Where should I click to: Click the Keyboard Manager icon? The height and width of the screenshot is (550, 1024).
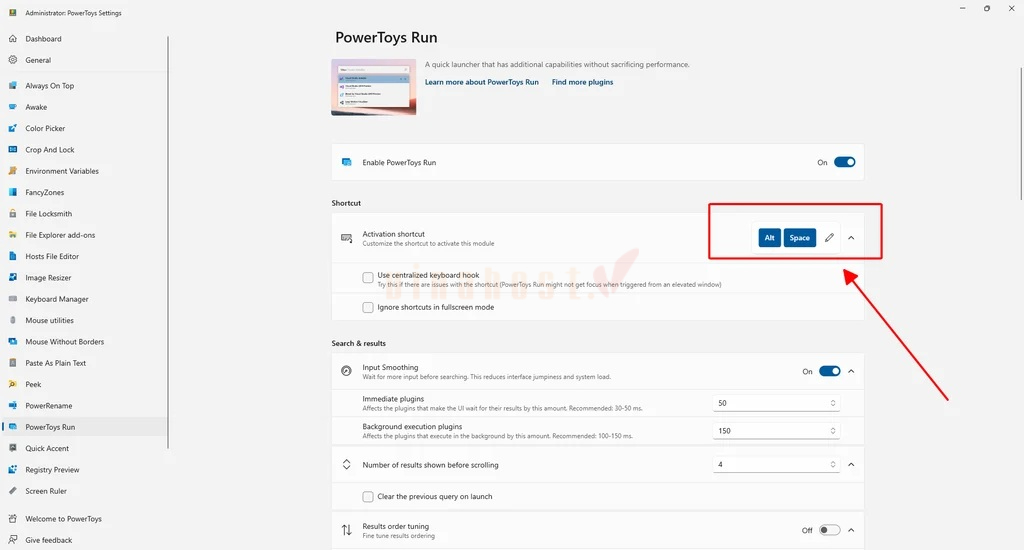point(12,299)
